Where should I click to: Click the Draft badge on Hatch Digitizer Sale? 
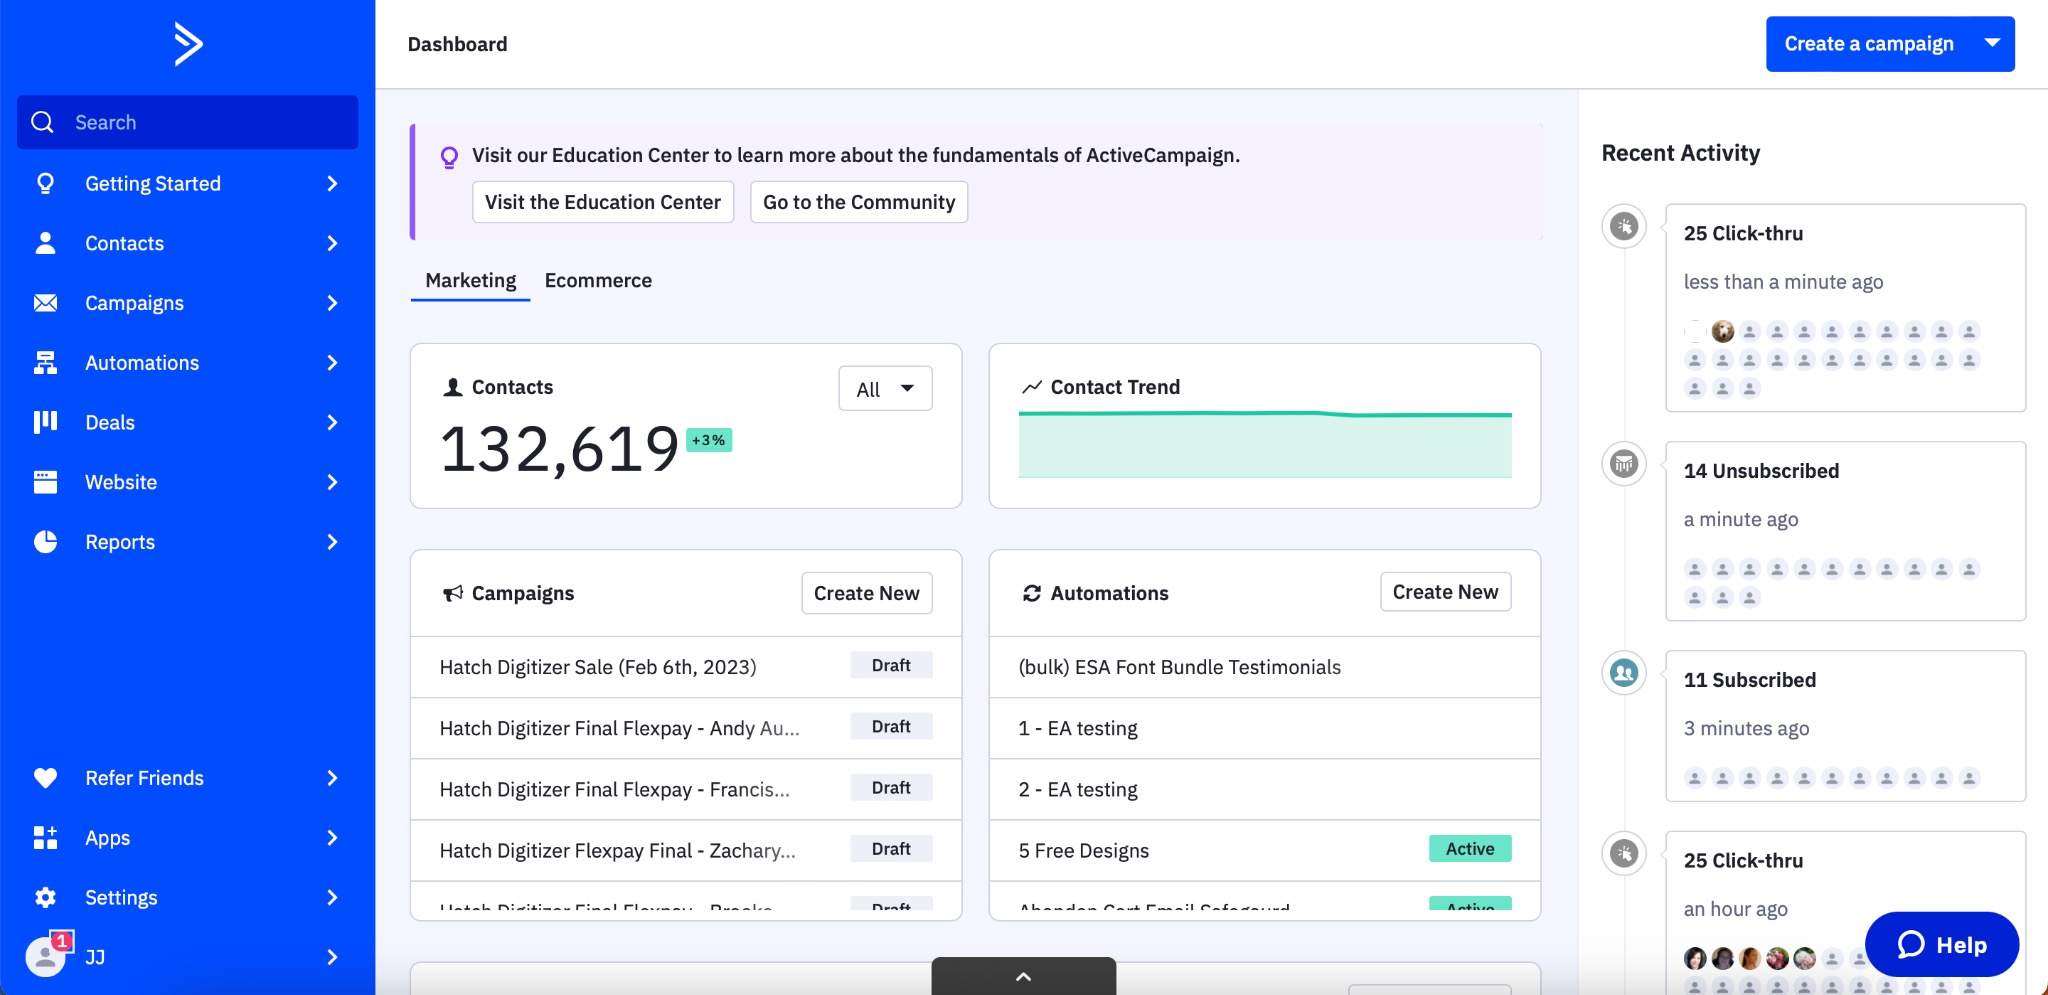click(x=891, y=665)
